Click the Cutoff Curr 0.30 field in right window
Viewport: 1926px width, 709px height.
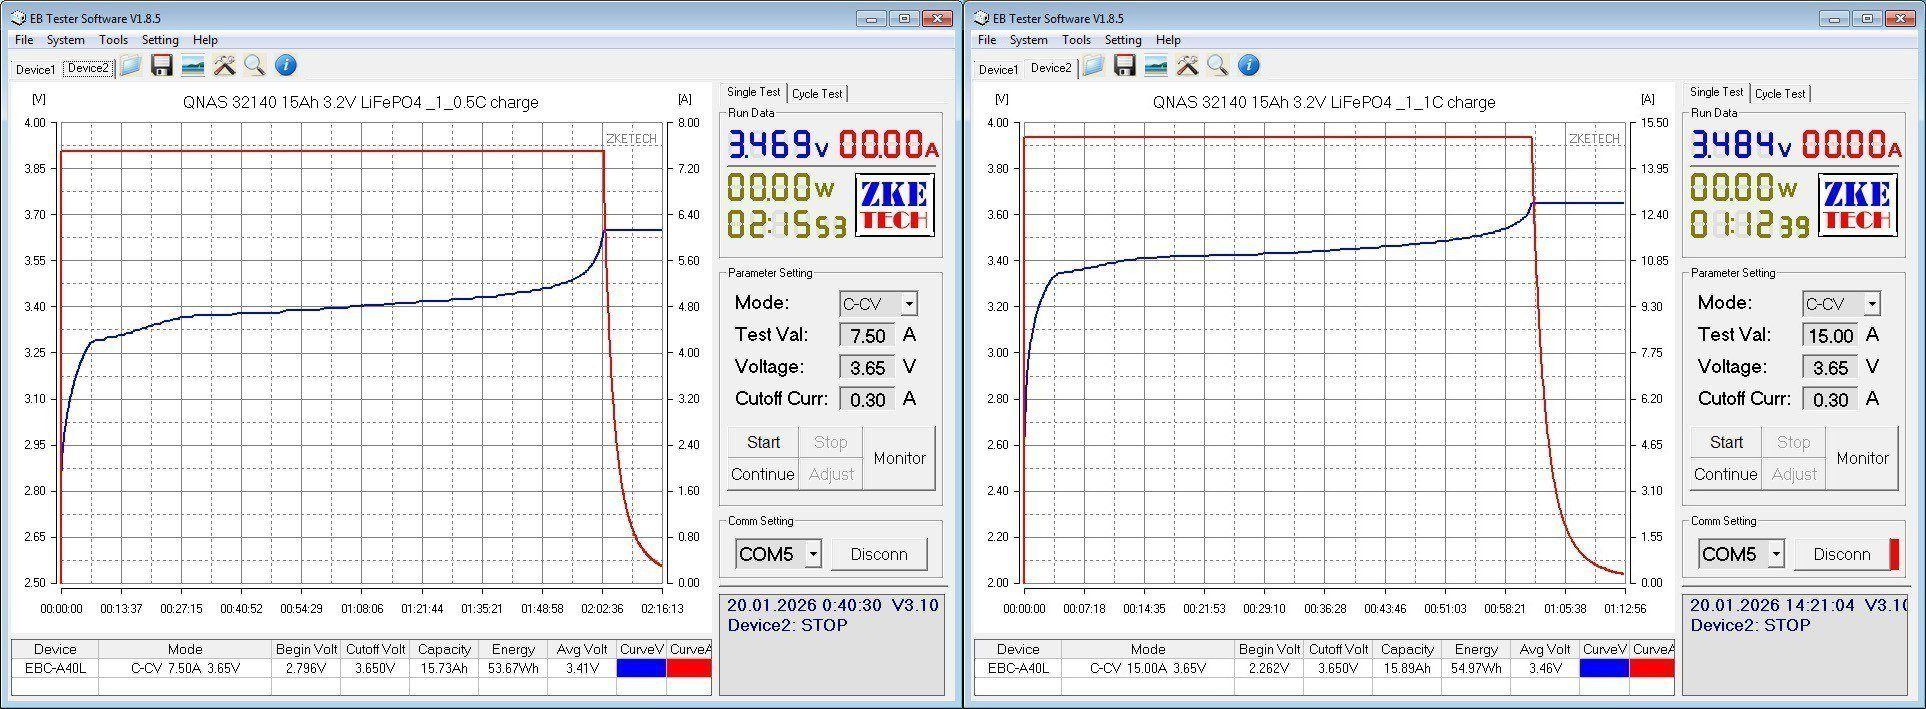tap(1831, 400)
